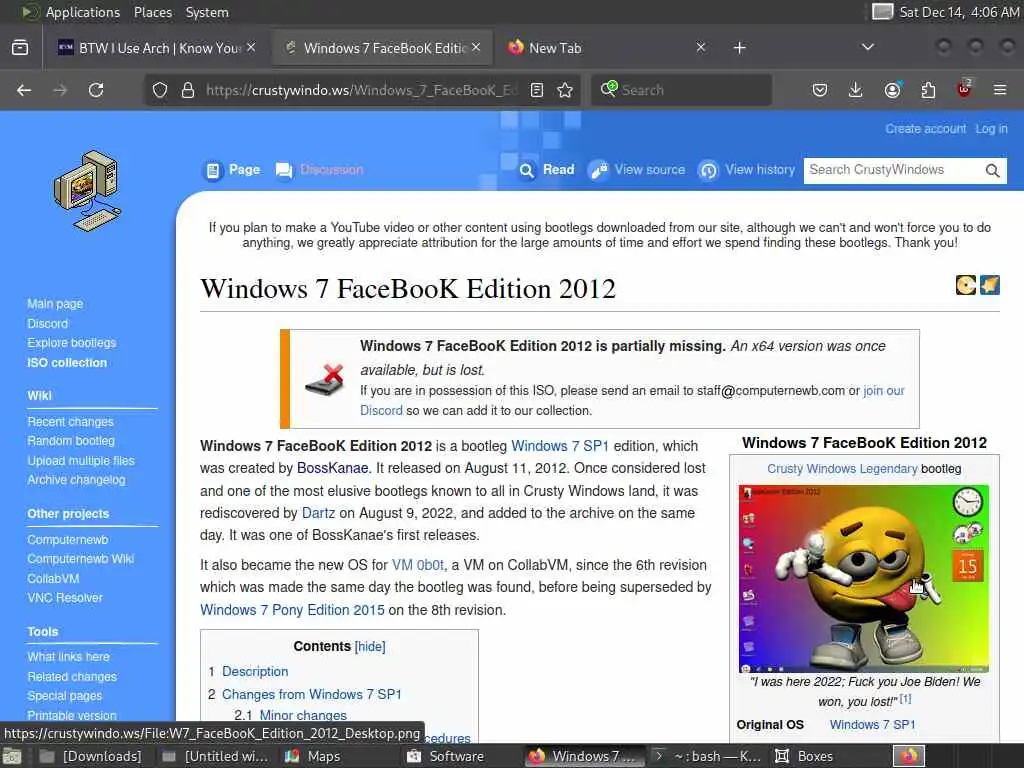
Task: Open the Firefox hamburger menu
Action: click(1000, 90)
